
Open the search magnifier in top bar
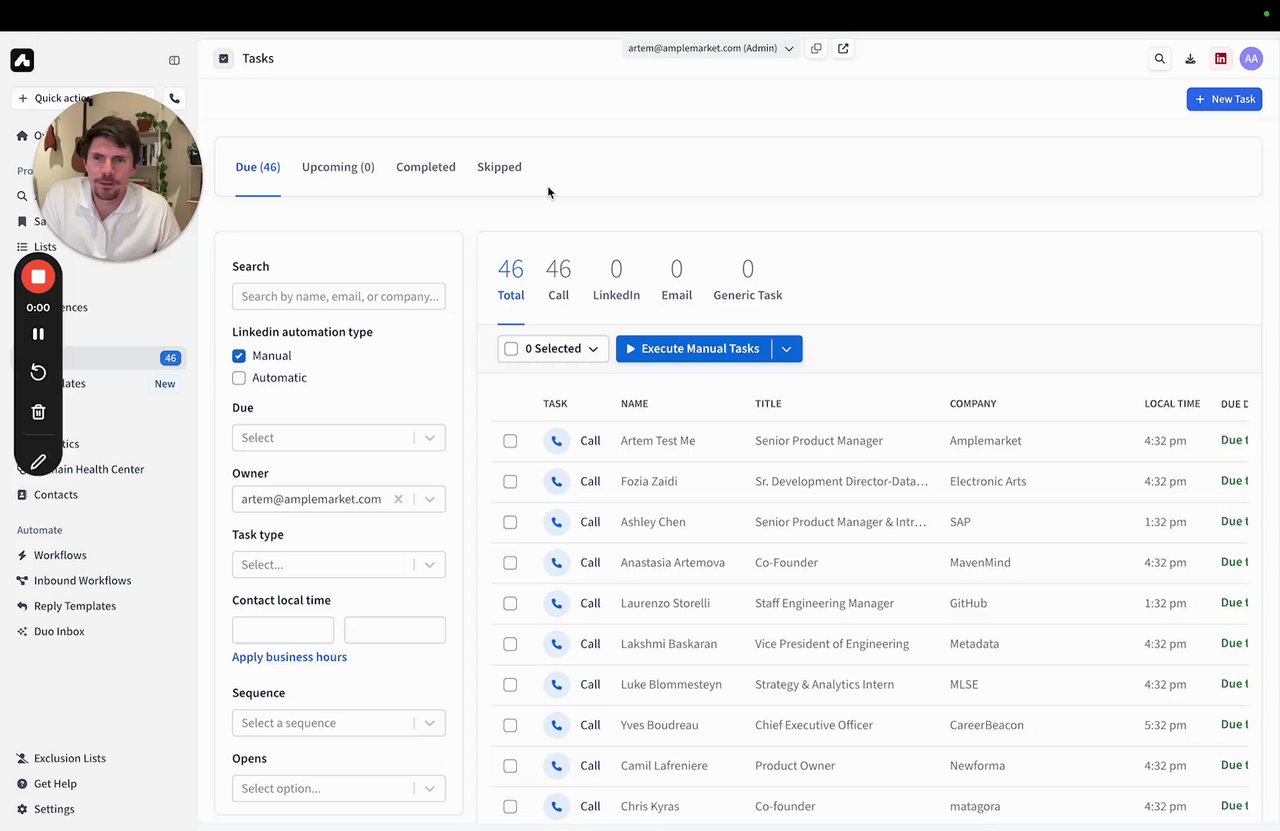(x=1160, y=59)
